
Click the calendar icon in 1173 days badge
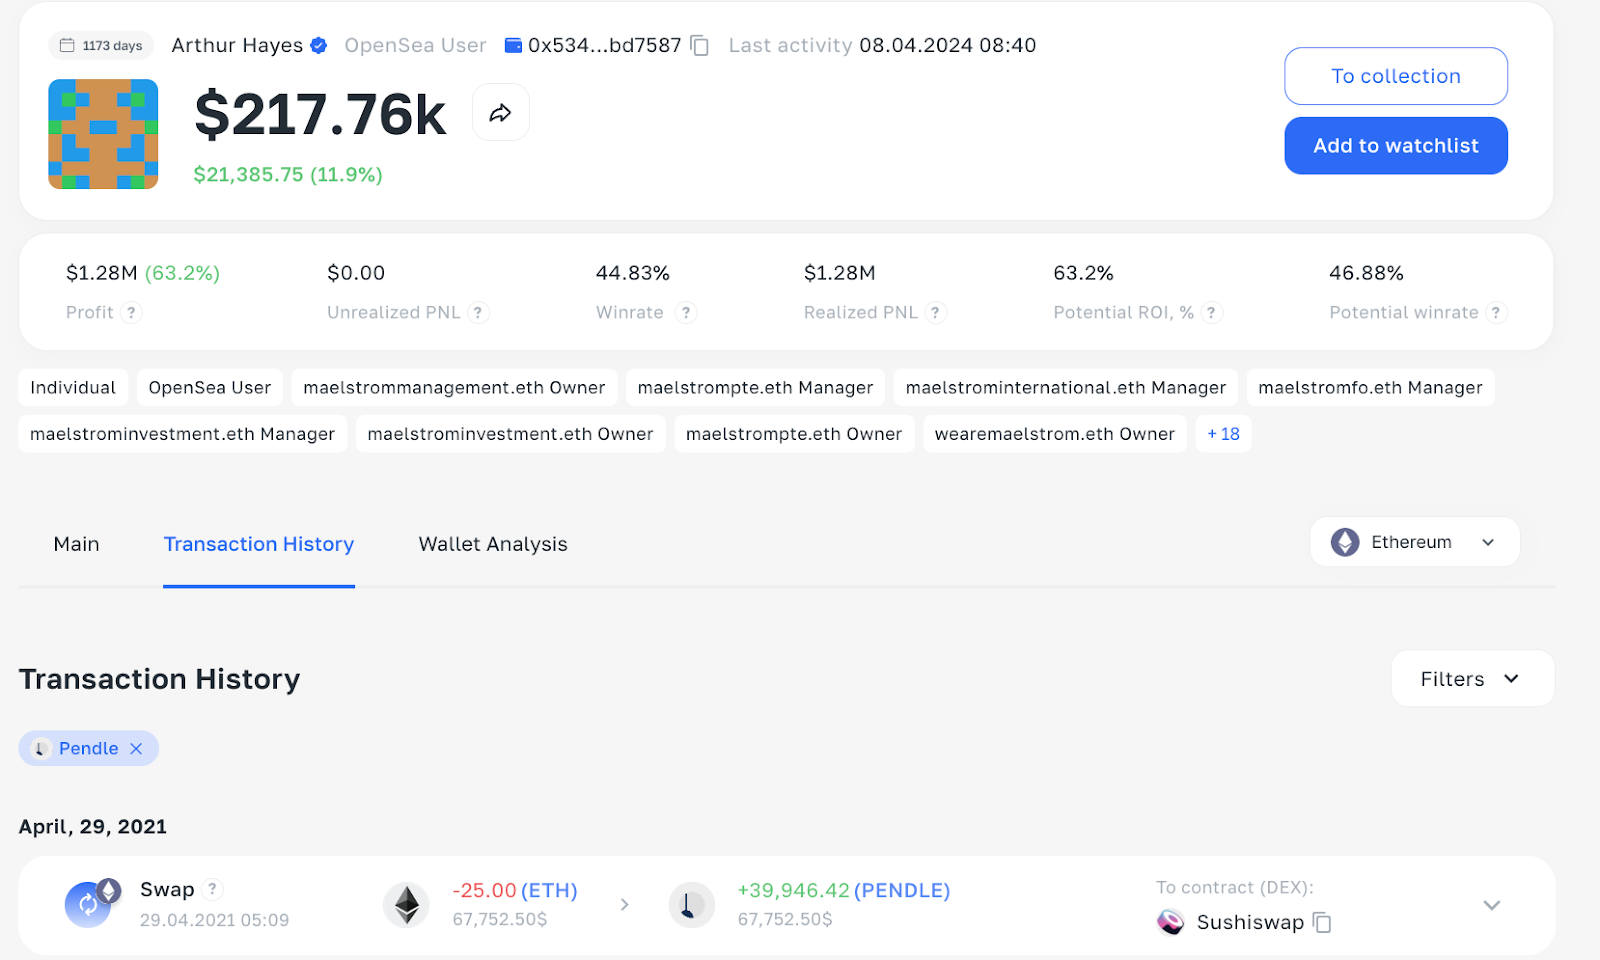67,45
